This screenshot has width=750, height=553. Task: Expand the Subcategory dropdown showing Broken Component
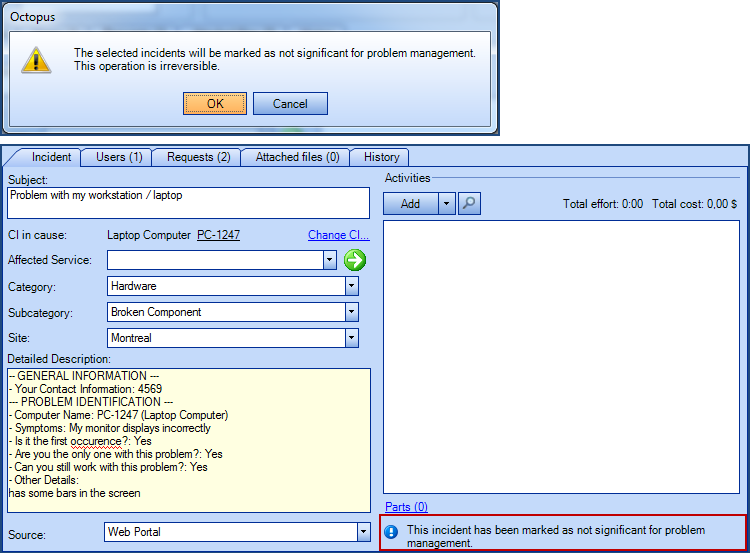click(351, 312)
